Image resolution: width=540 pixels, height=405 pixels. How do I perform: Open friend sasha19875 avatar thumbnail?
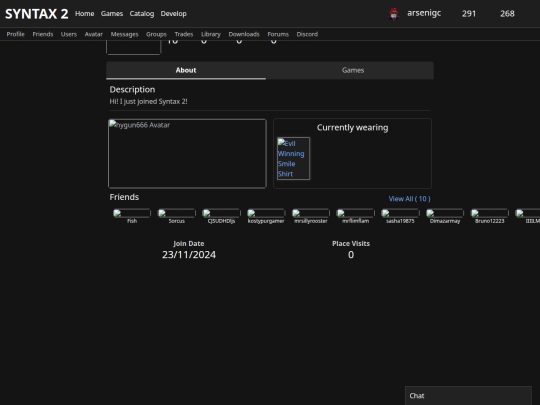pos(400,213)
